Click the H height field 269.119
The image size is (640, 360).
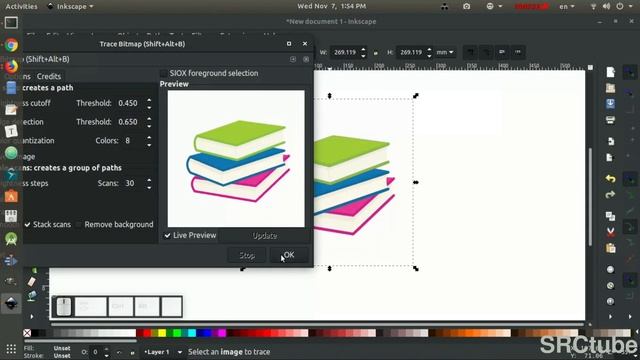coord(411,52)
